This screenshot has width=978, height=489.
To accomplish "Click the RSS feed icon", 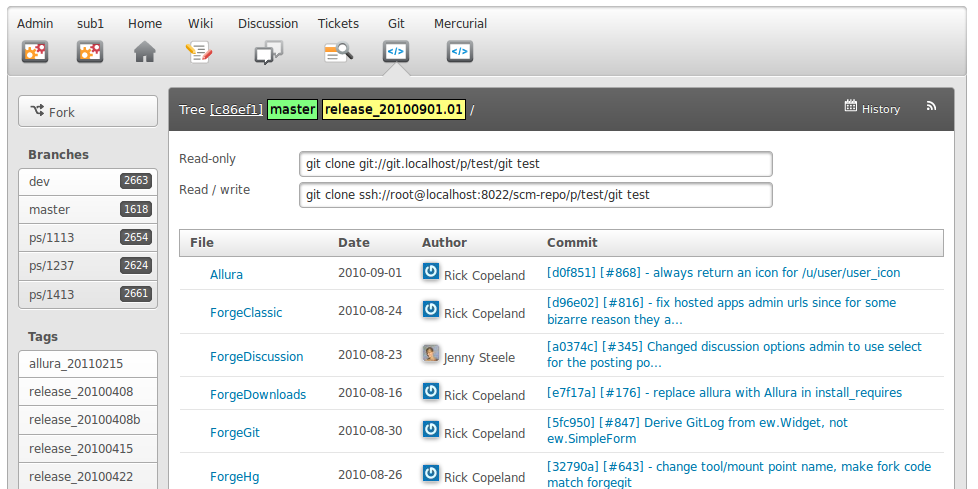I will (x=930, y=107).
